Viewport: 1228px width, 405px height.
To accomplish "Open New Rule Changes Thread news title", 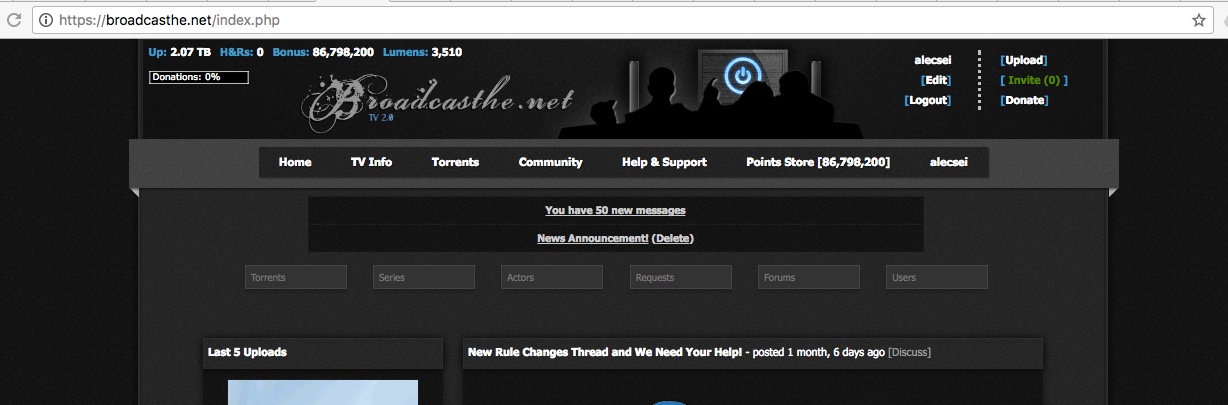I will 605,352.
